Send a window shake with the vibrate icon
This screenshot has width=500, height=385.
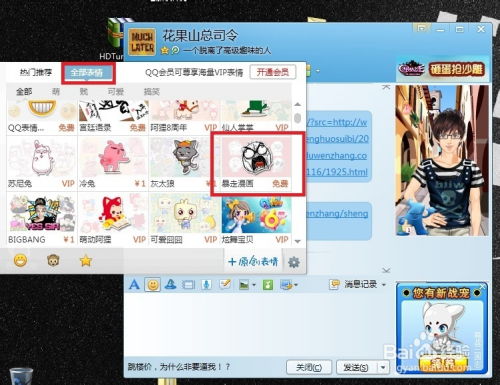[x=188, y=285]
